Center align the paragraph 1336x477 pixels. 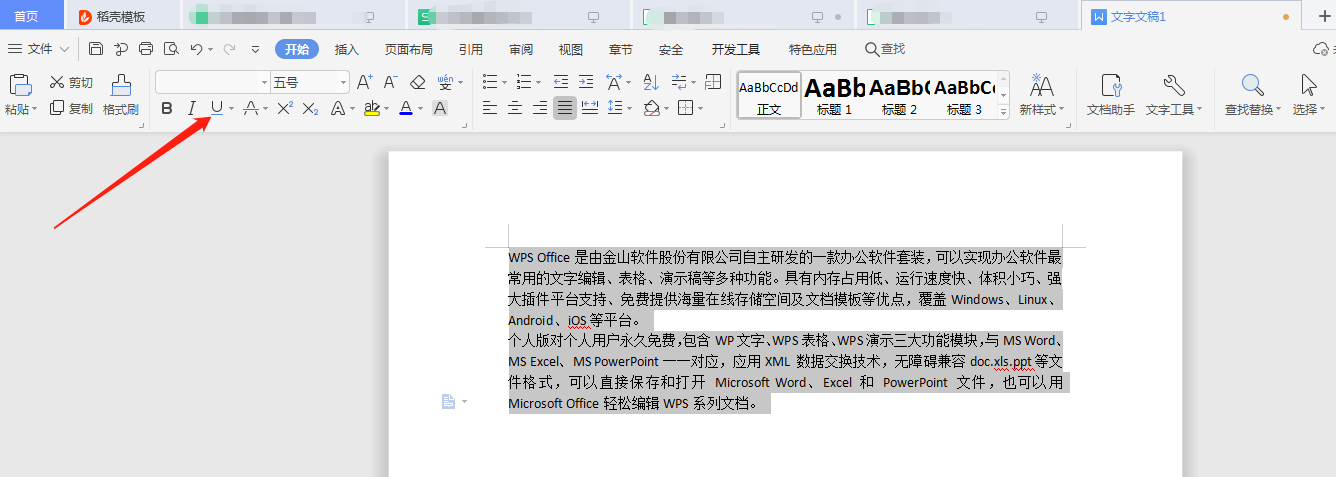[x=515, y=108]
